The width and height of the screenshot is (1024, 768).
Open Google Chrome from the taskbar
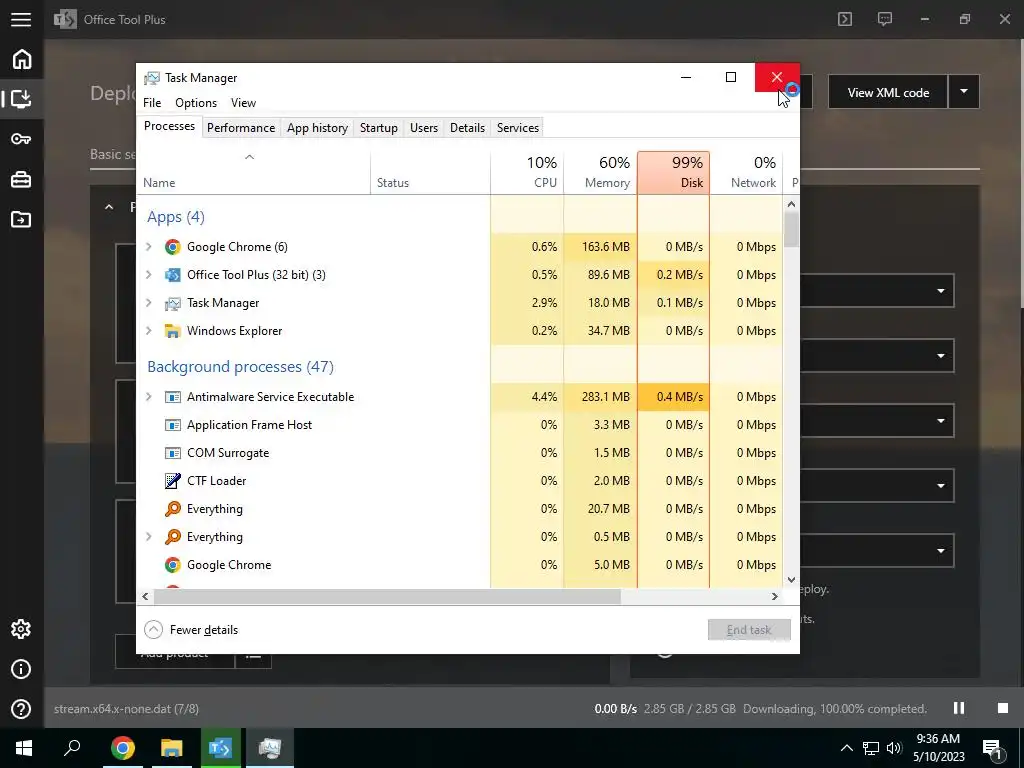(x=122, y=748)
